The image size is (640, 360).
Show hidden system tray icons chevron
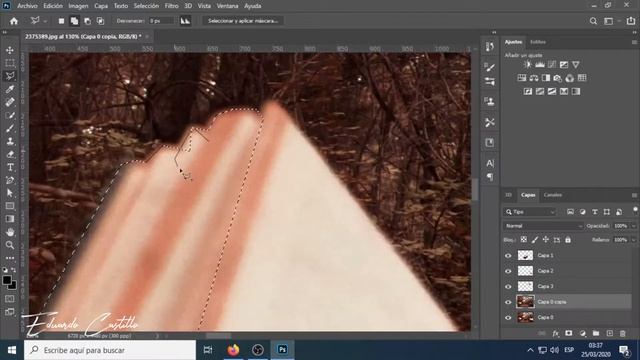530,350
